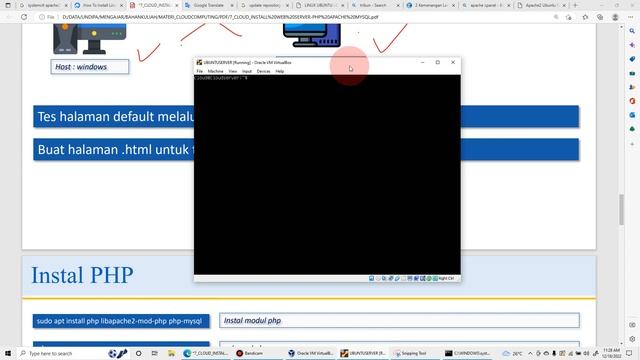Open a new browser tab

pos(575,5)
